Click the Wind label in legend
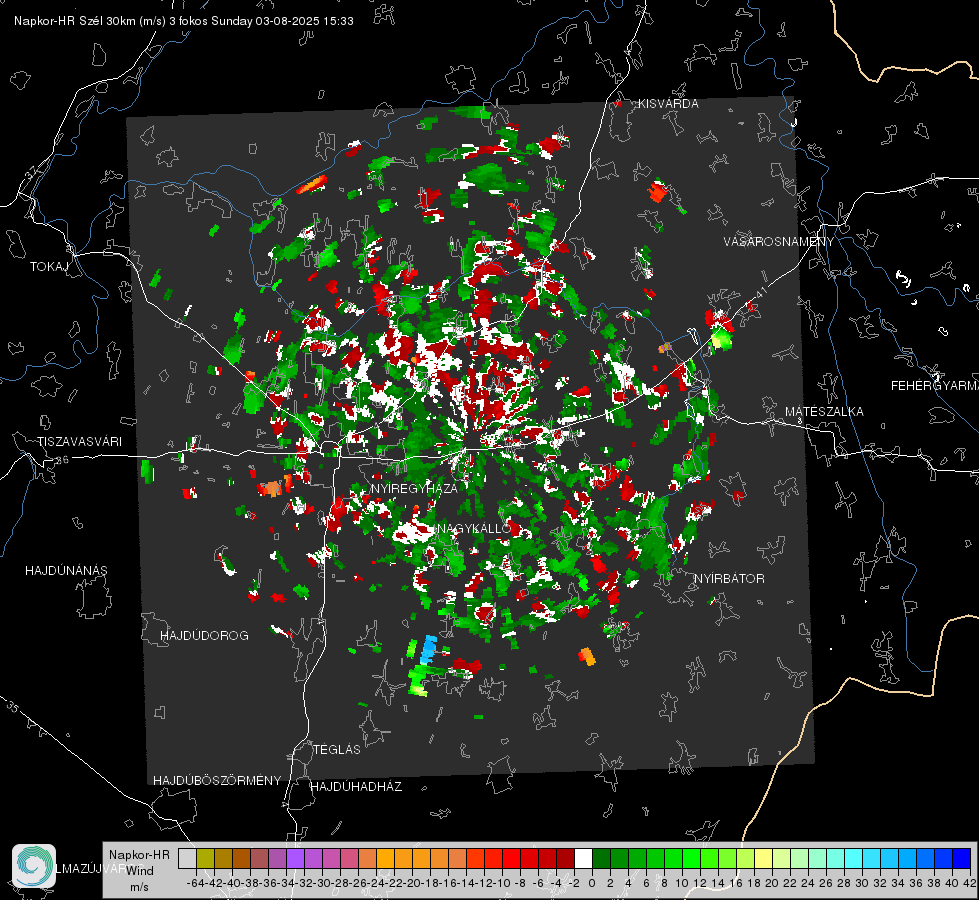979x900 pixels. pos(140,871)
